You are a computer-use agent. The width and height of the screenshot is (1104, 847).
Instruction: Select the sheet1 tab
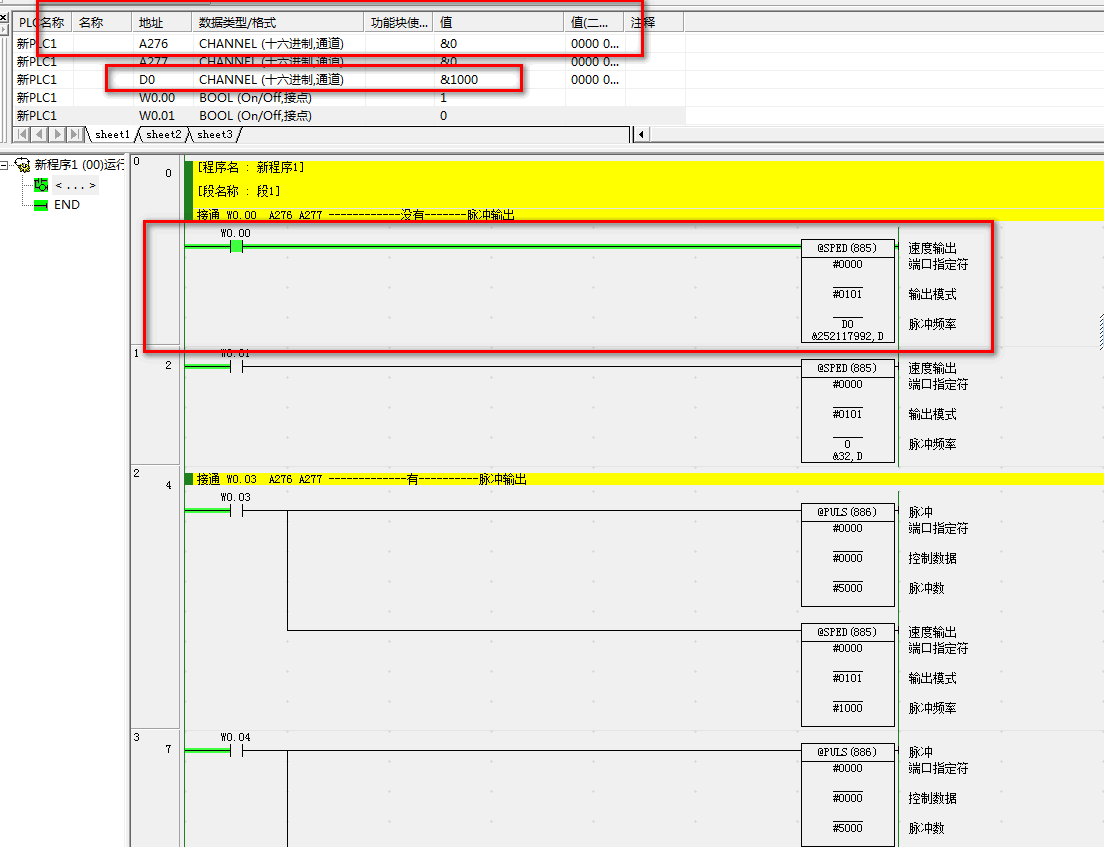point(112,134)
